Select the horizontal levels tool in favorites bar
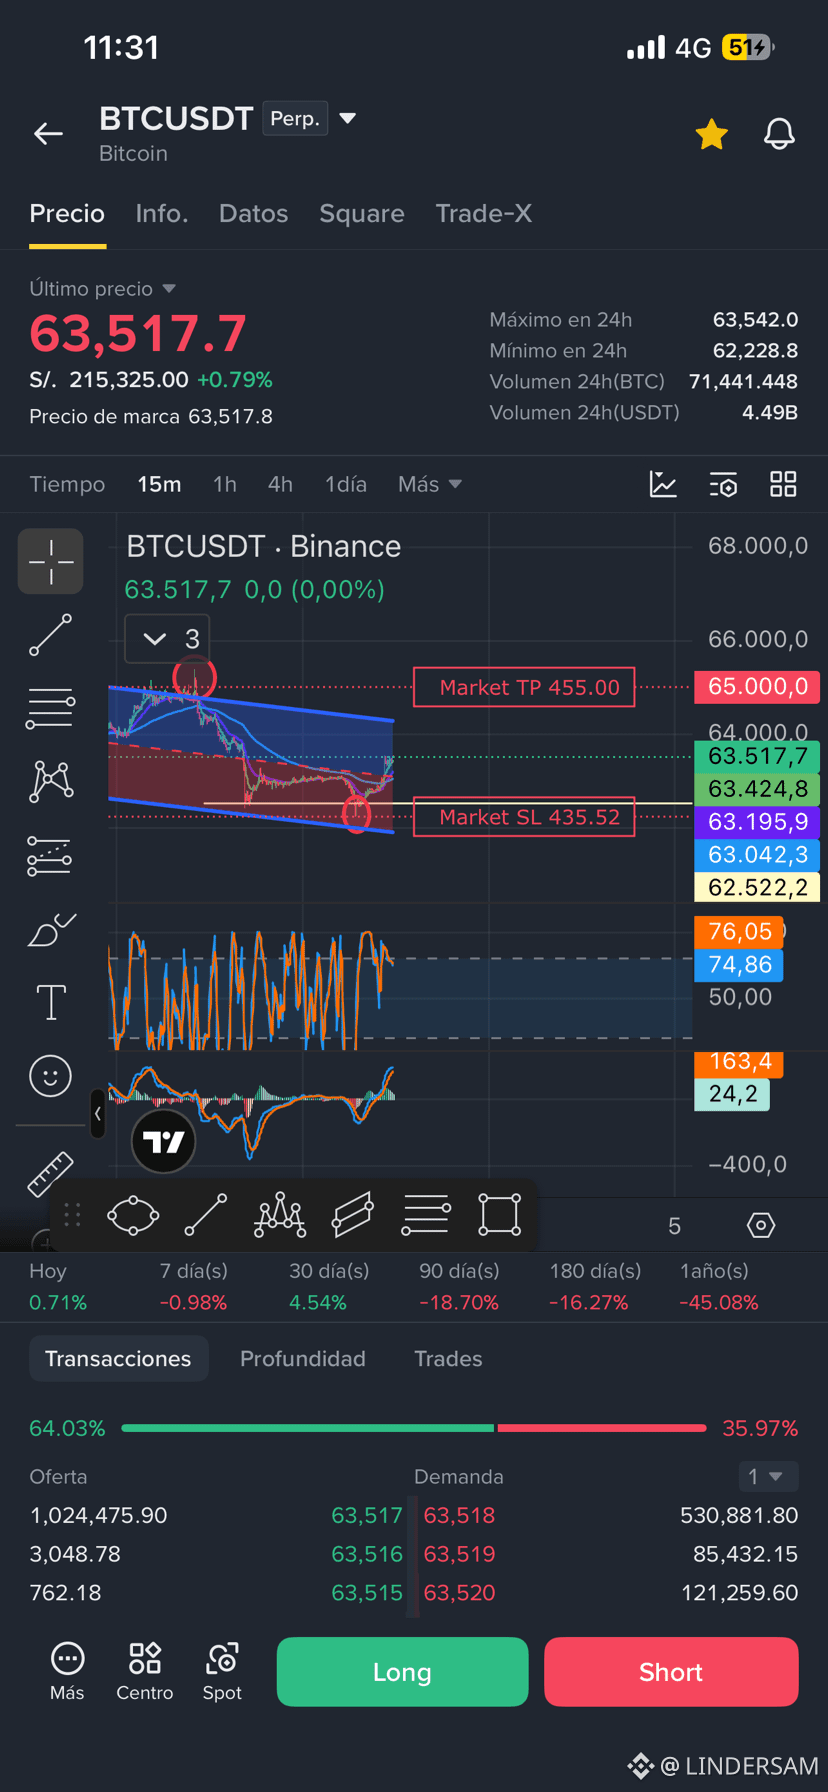The height and width of the screenshot is (1792, 828). (426, 1215)
